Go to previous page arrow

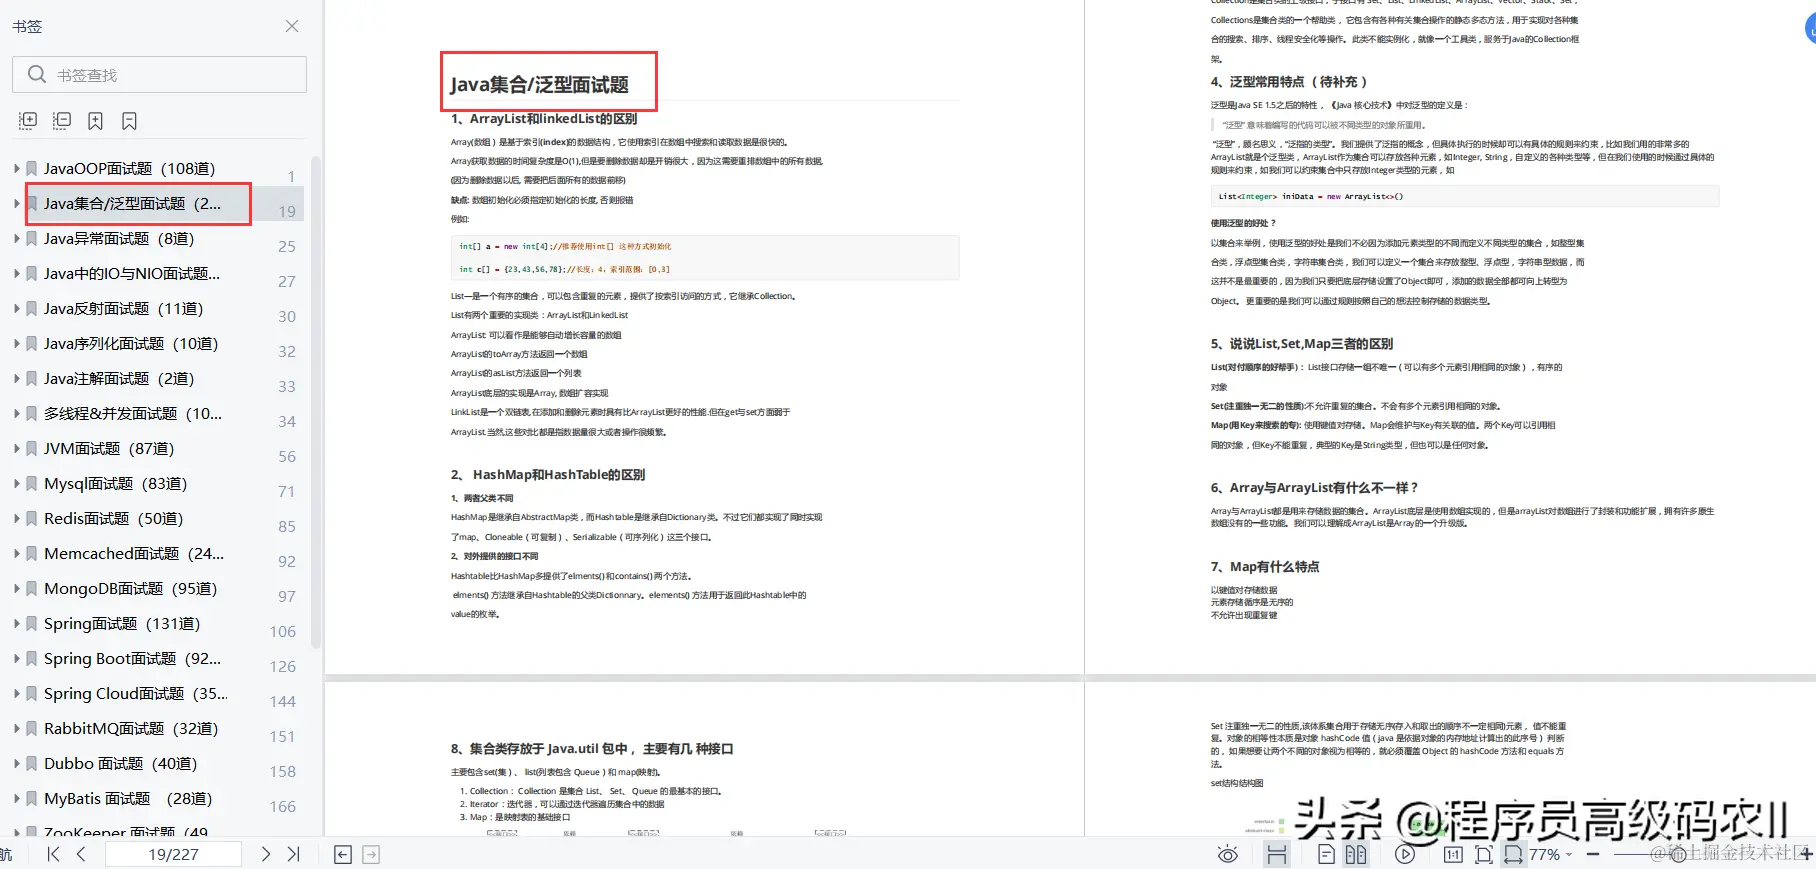pos(81,854)
